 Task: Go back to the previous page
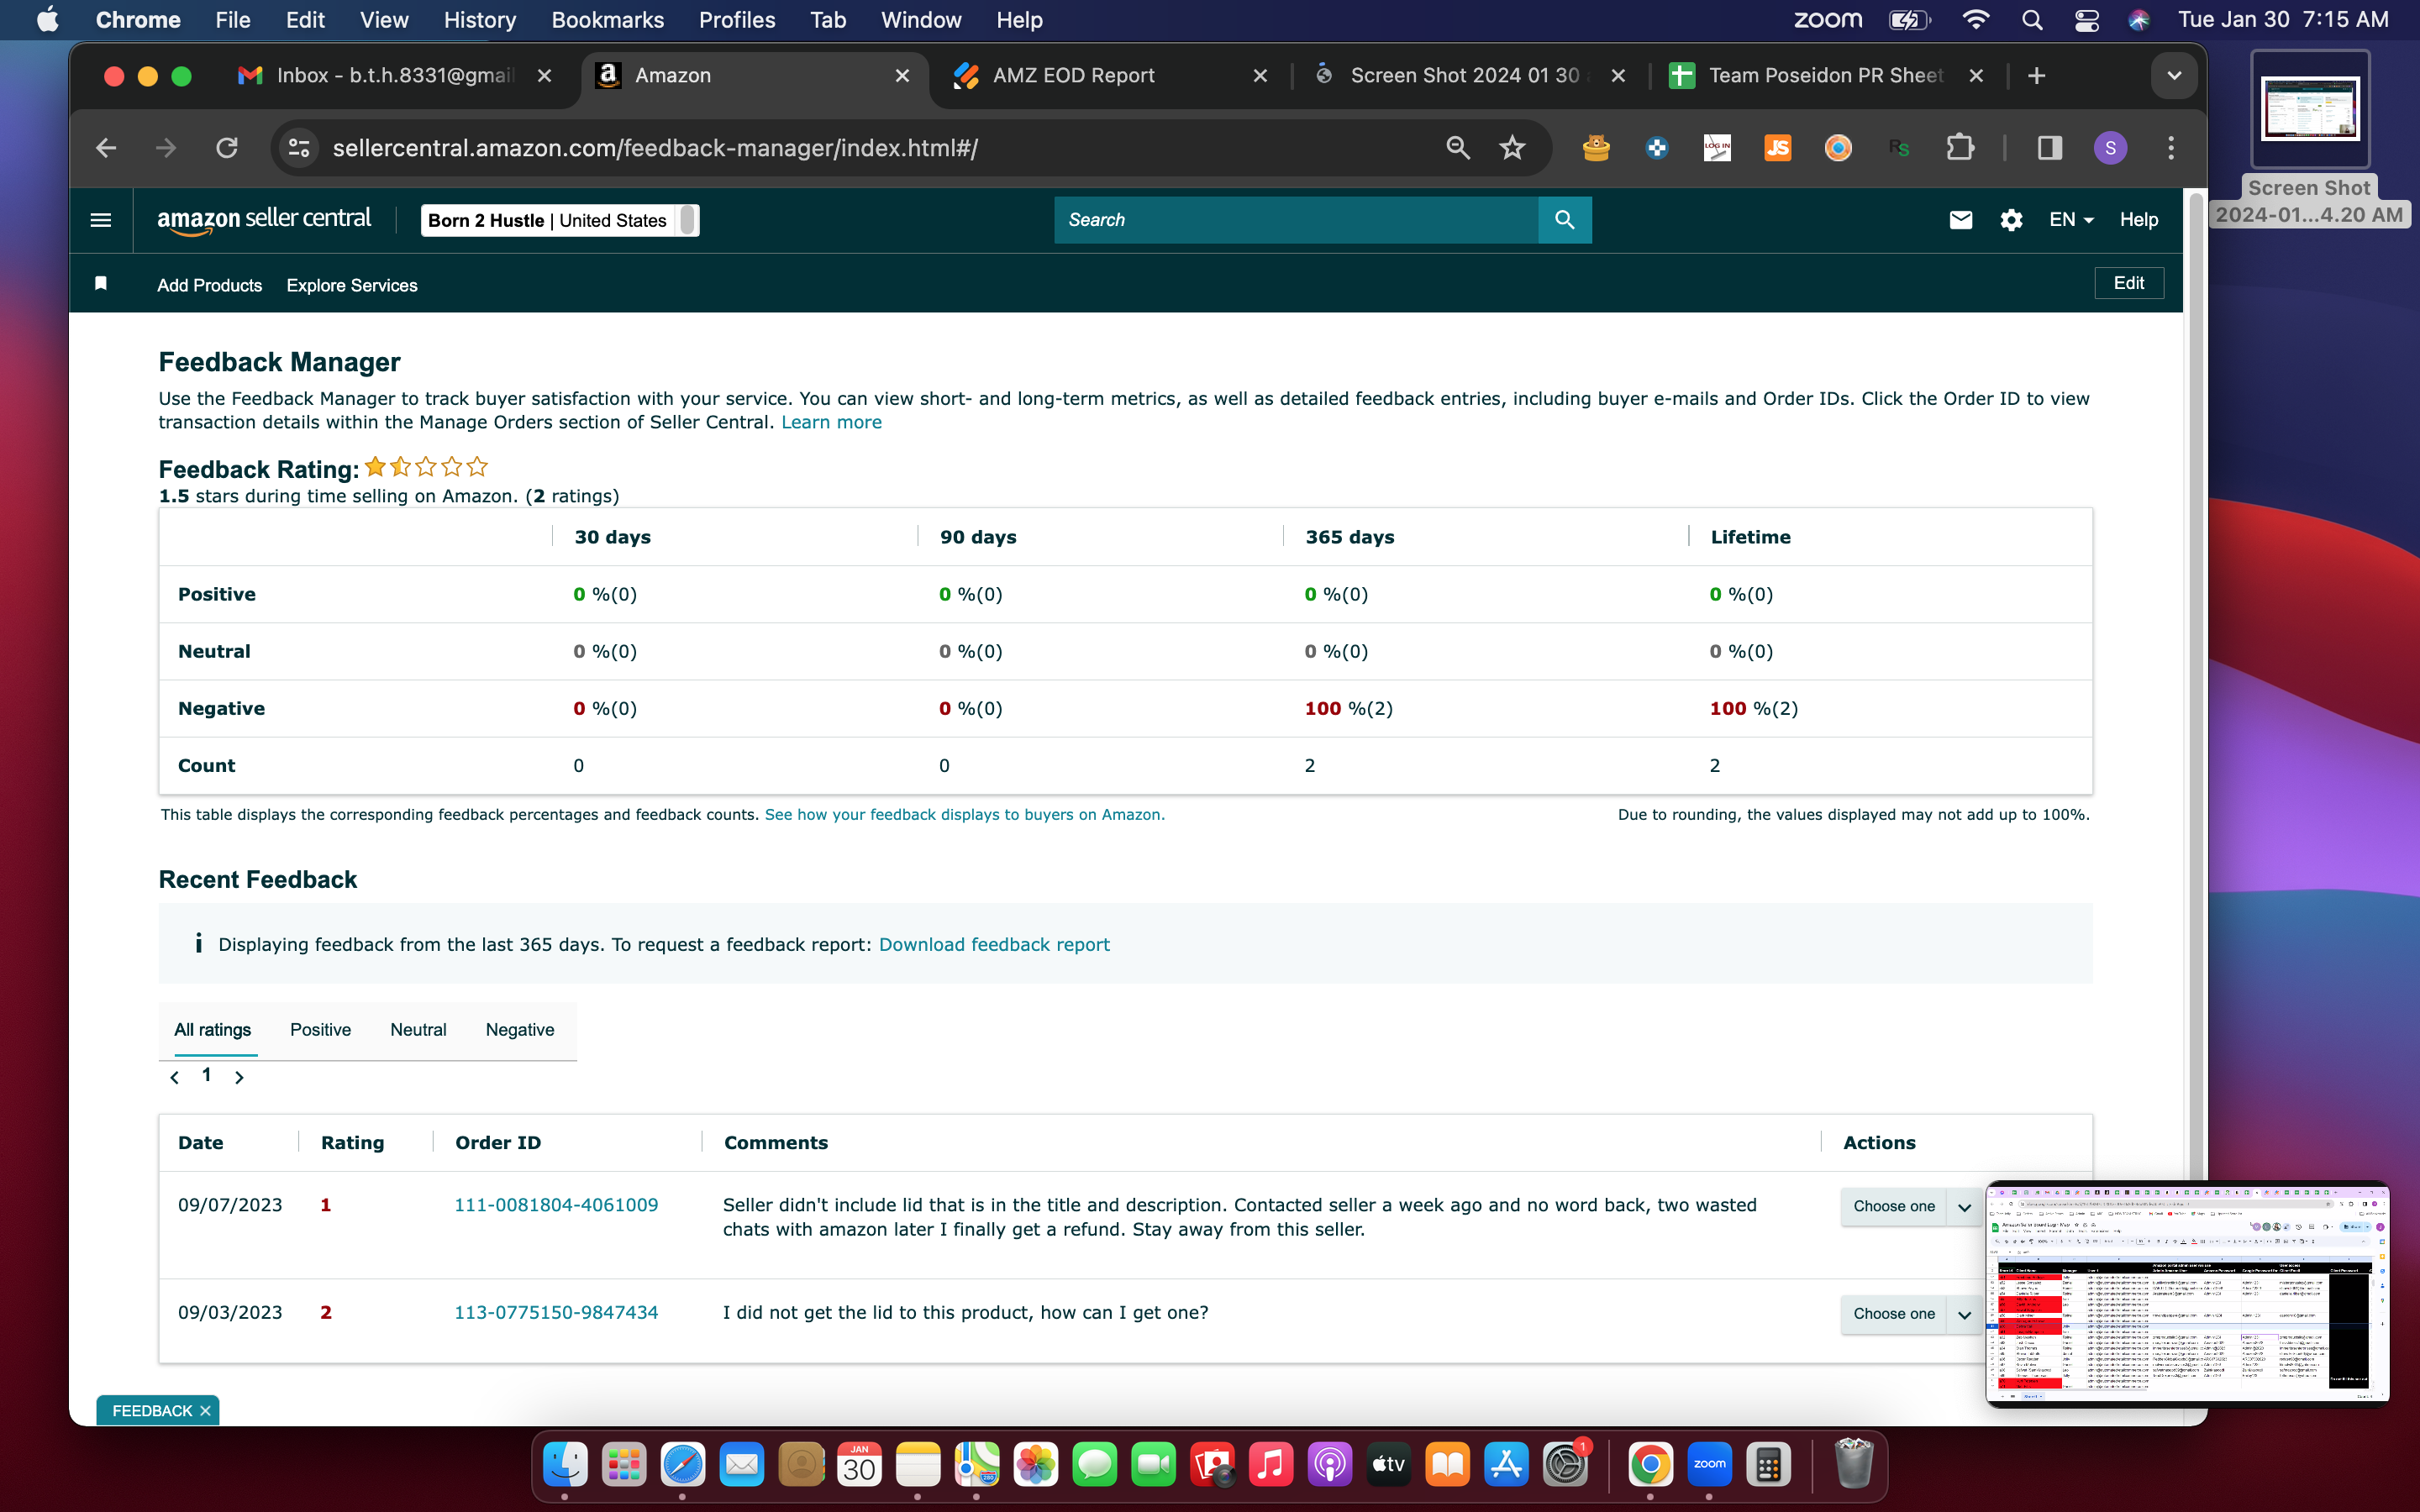click(106, 148)
